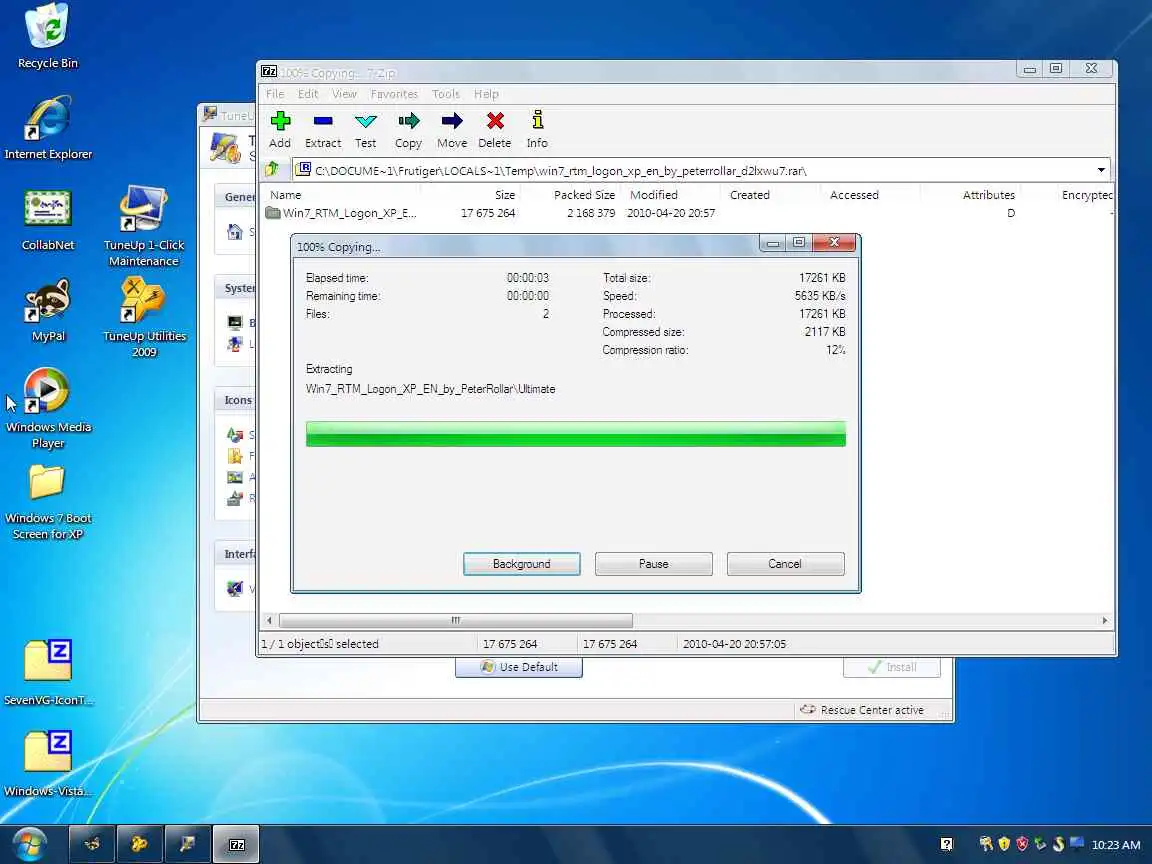Click the Install button in TuneUp window
Screen dimensions: 1152x864
point(892,667)
